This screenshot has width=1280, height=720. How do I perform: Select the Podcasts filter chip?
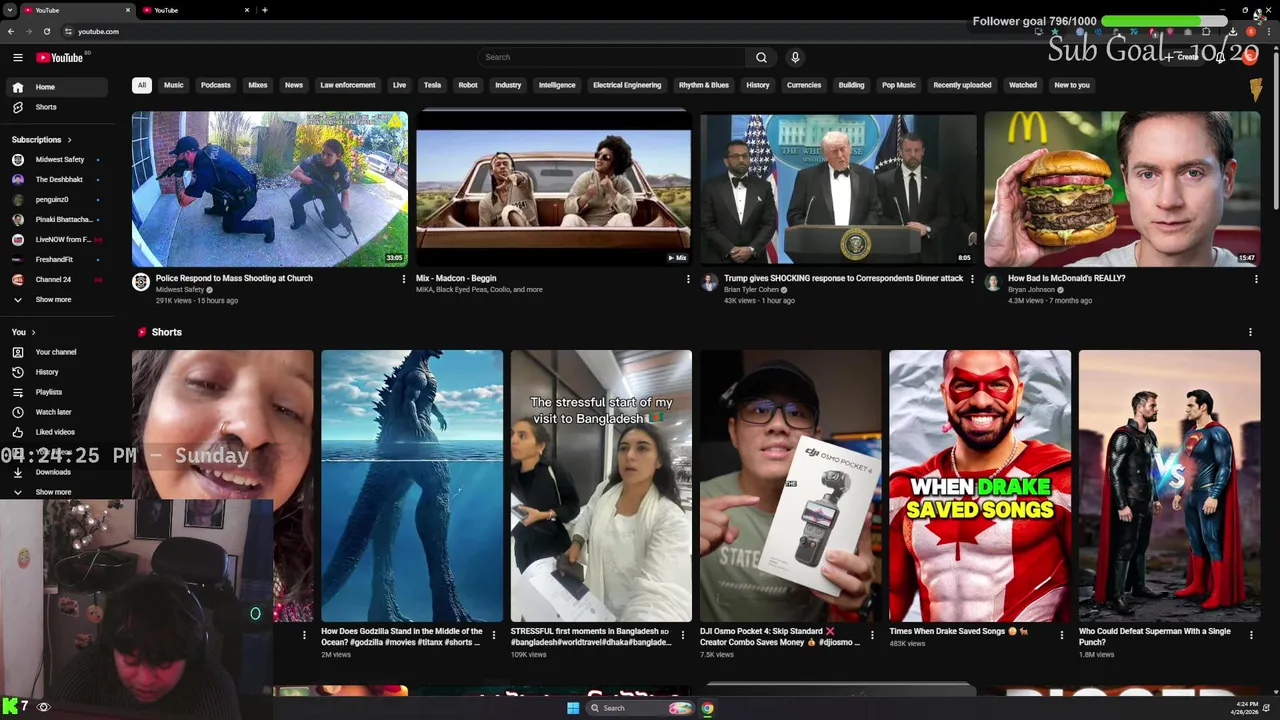pos(216,85)
